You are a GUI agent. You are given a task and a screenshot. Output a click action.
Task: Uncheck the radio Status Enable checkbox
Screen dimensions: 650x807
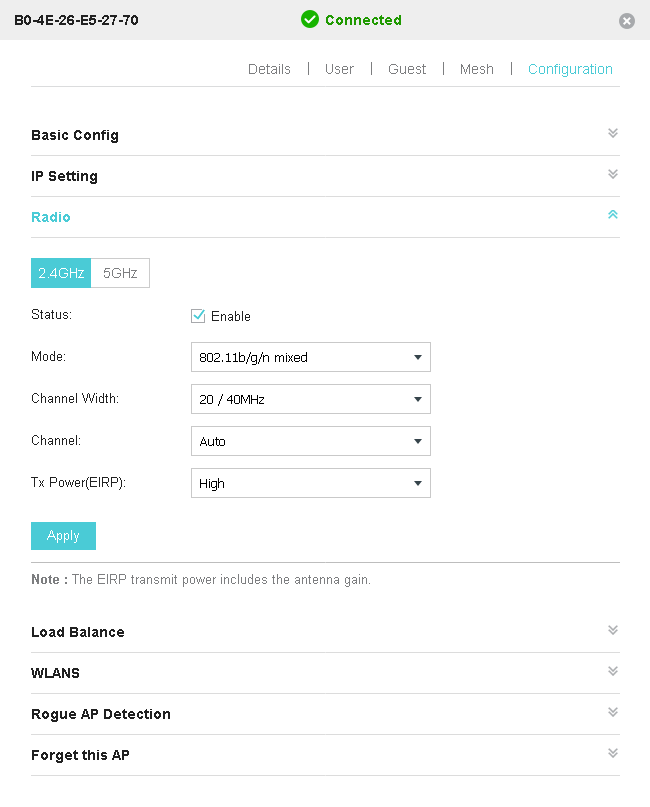tap(198, 316)
